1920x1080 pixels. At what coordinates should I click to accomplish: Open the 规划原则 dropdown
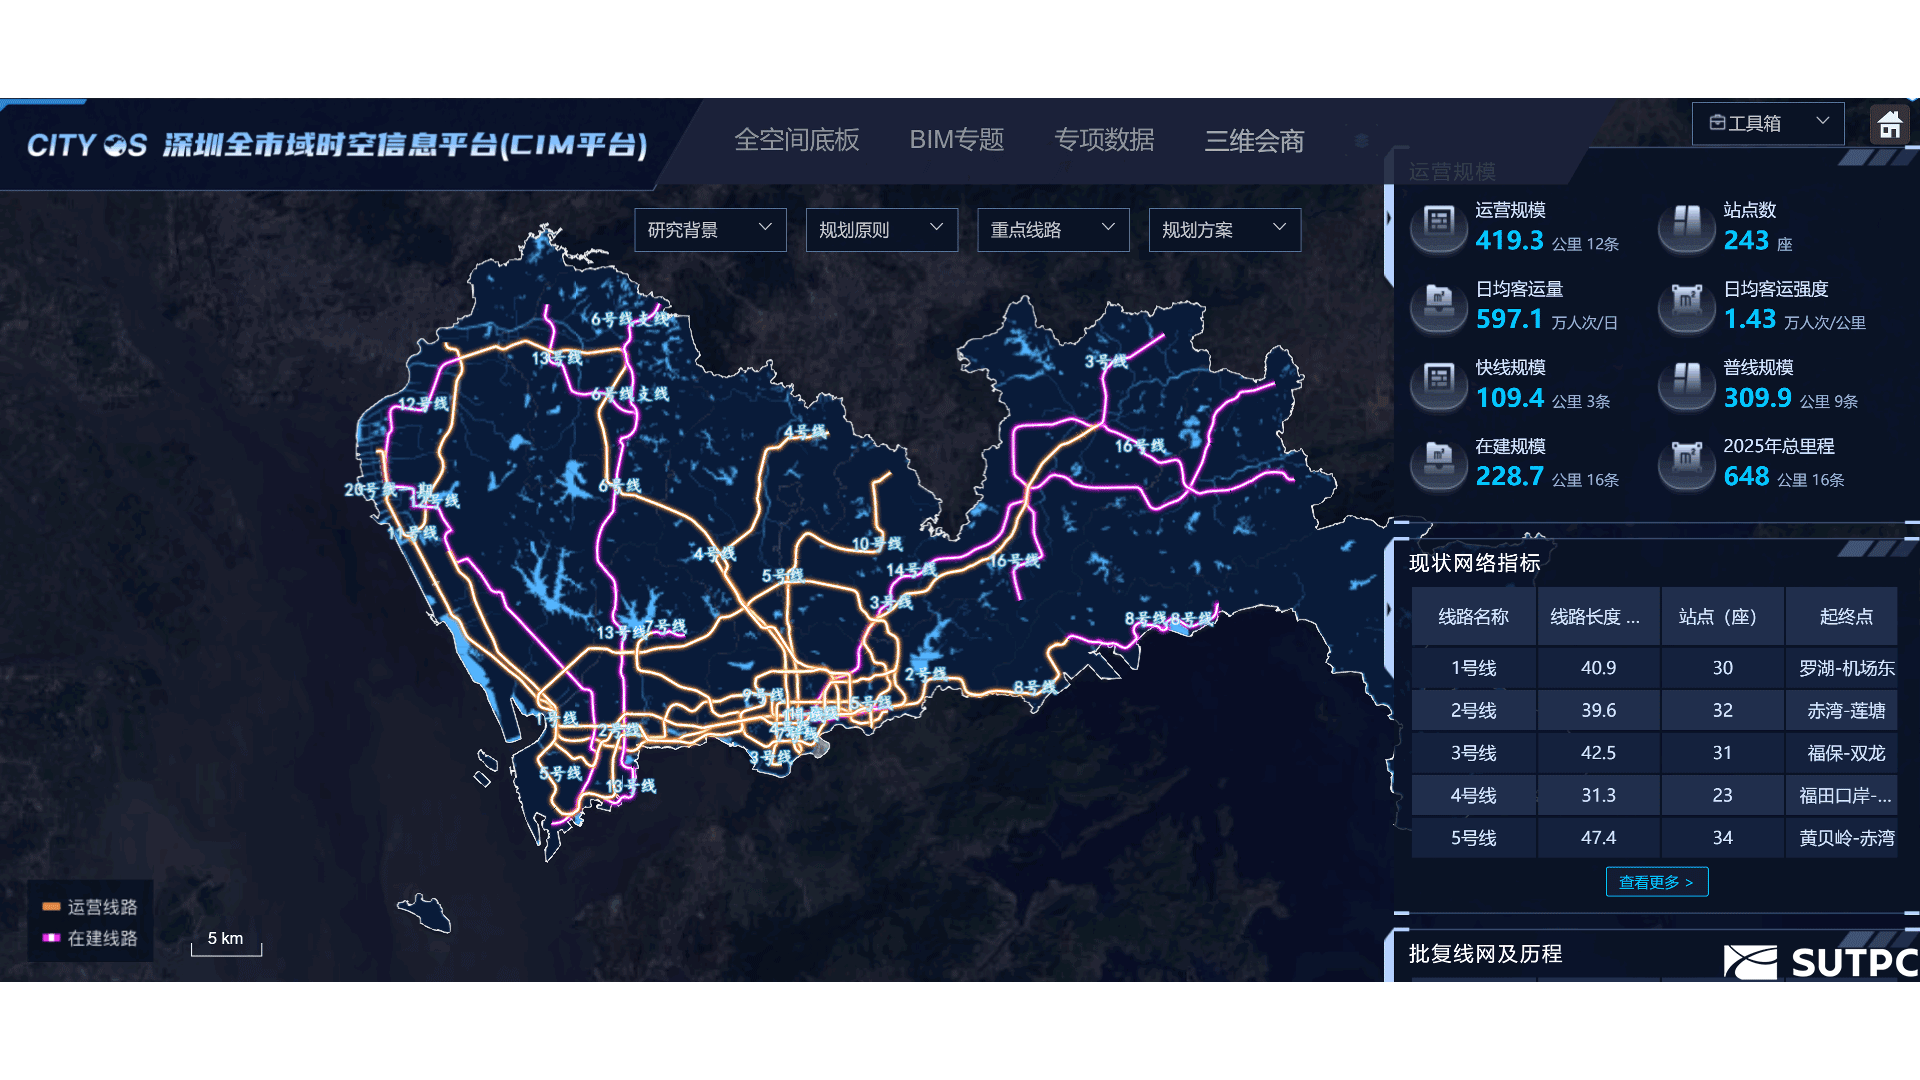[882, 230]
